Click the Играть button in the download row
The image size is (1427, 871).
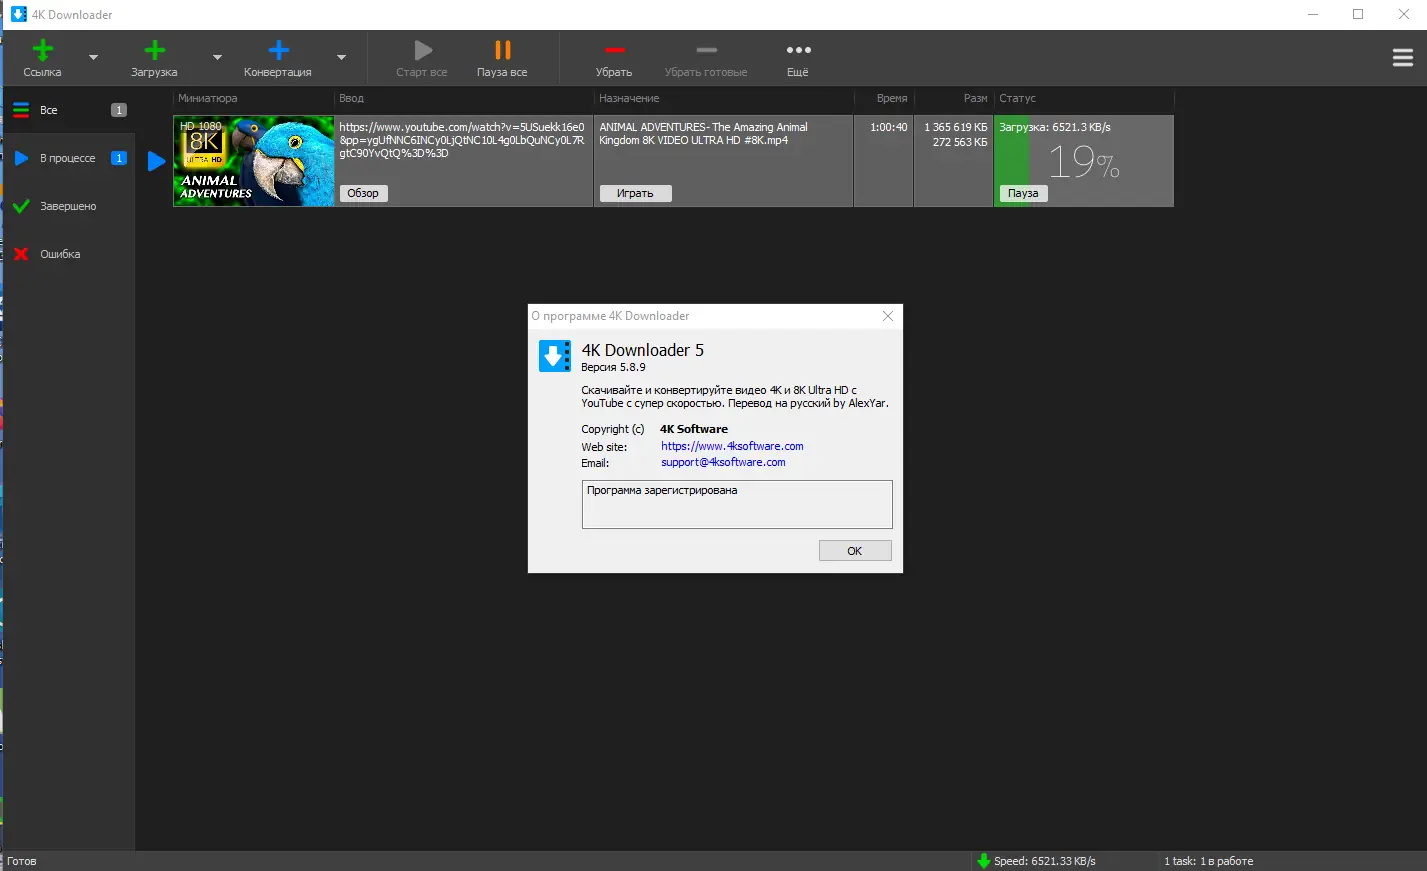[635, 193]
